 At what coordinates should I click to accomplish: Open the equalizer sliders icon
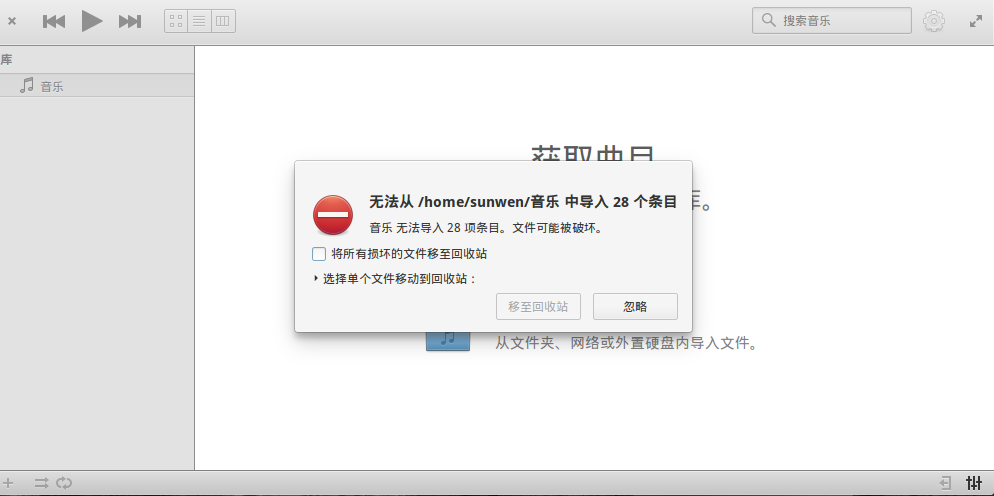coord(974,483)
